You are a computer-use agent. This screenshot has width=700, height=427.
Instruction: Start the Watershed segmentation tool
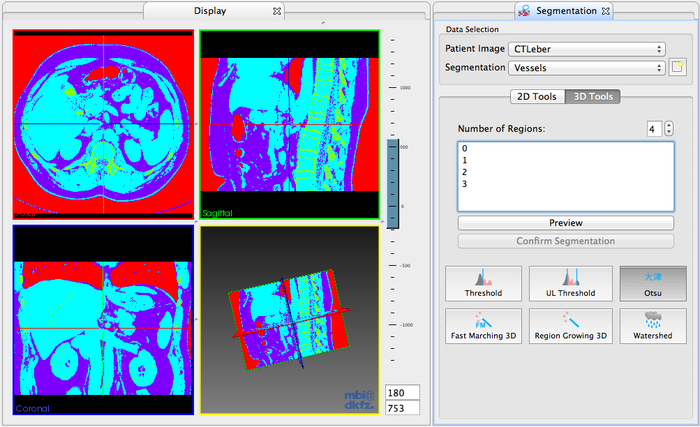pos(652,326)
